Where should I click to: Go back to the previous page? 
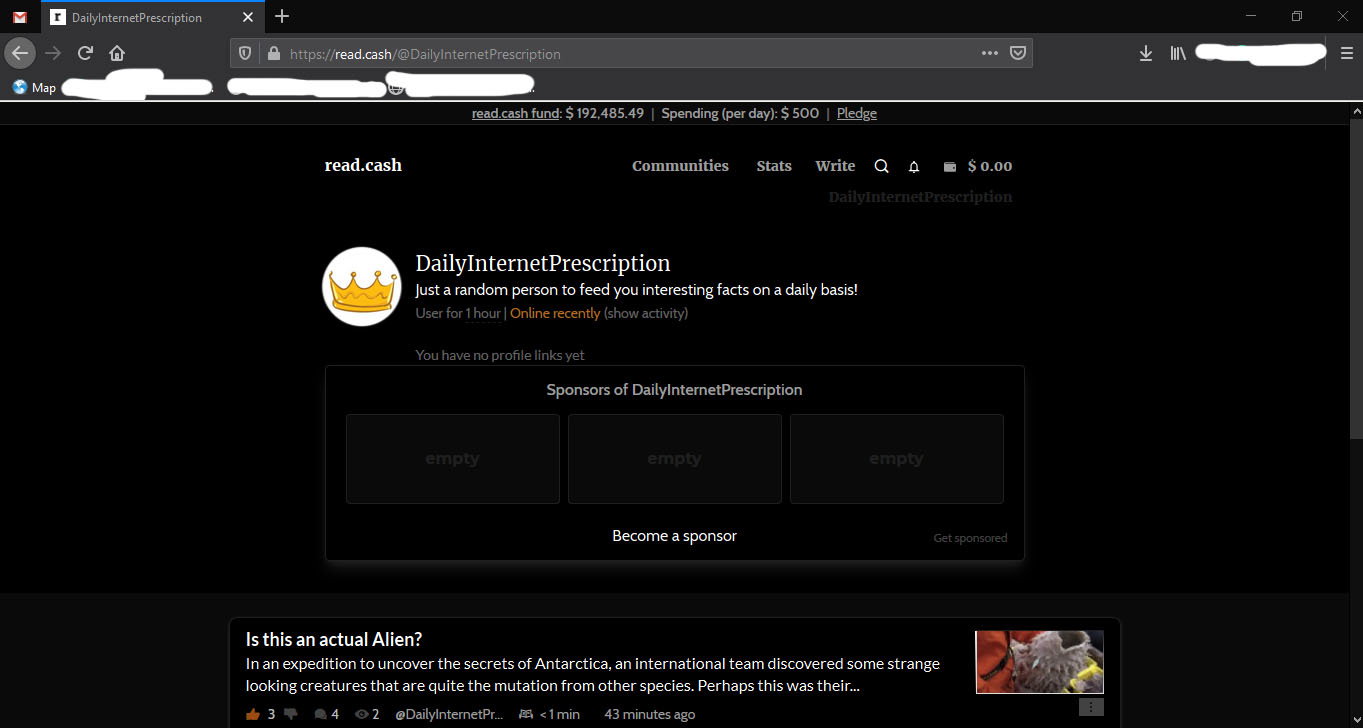coord(20,53)
